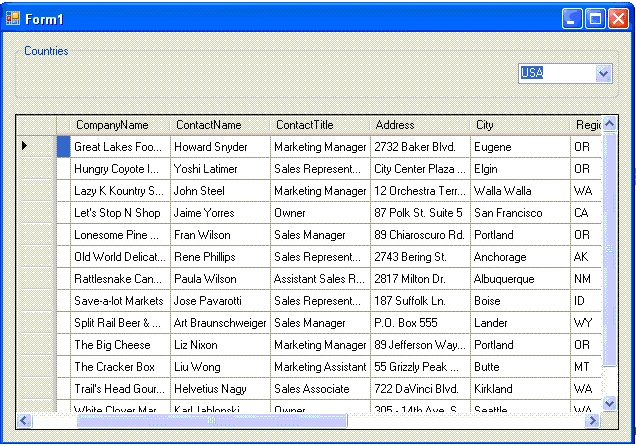
Task: Sort by CompanyName column header
Action: (120, 125)
